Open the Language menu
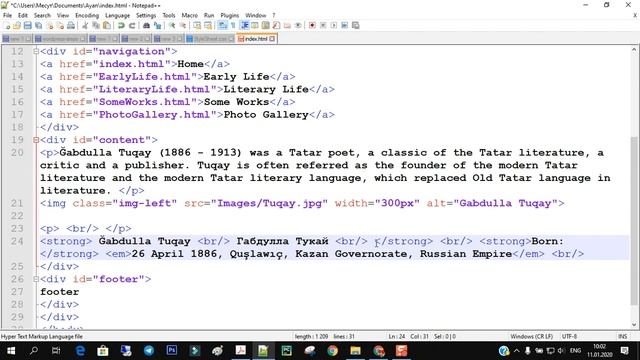 pos(118,16)
